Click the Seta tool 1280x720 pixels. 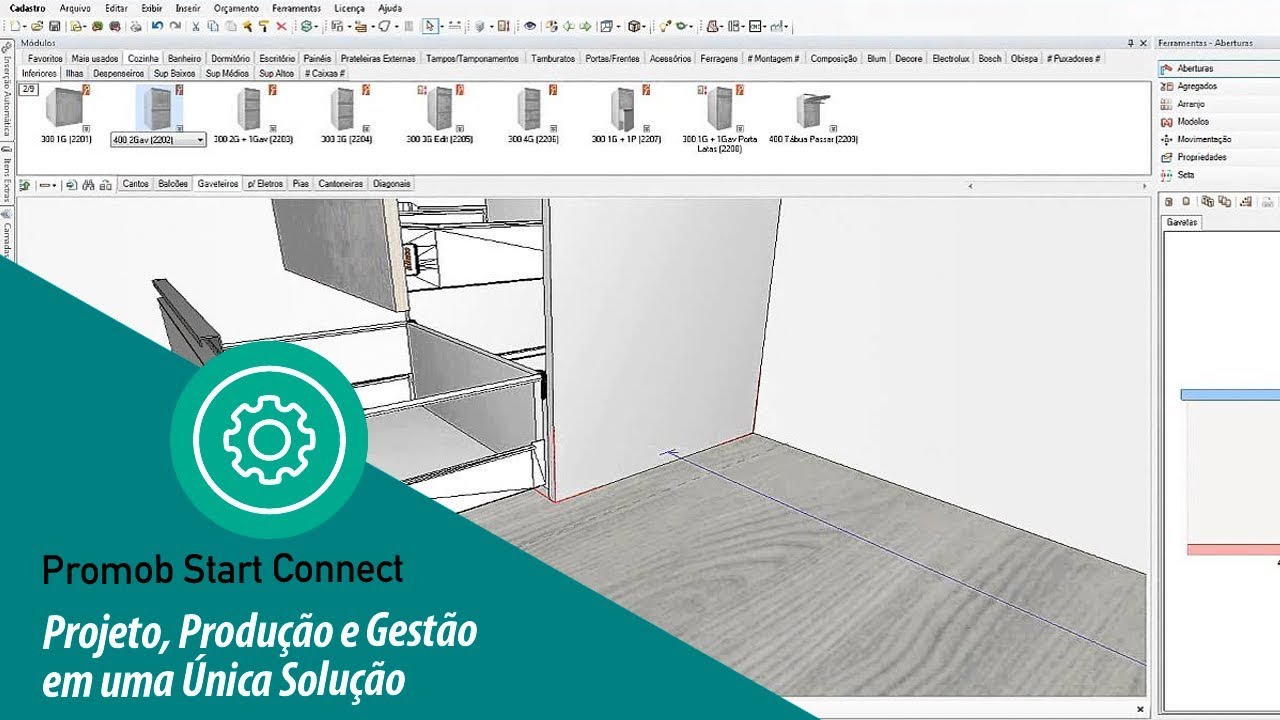tap(1218, 175)
